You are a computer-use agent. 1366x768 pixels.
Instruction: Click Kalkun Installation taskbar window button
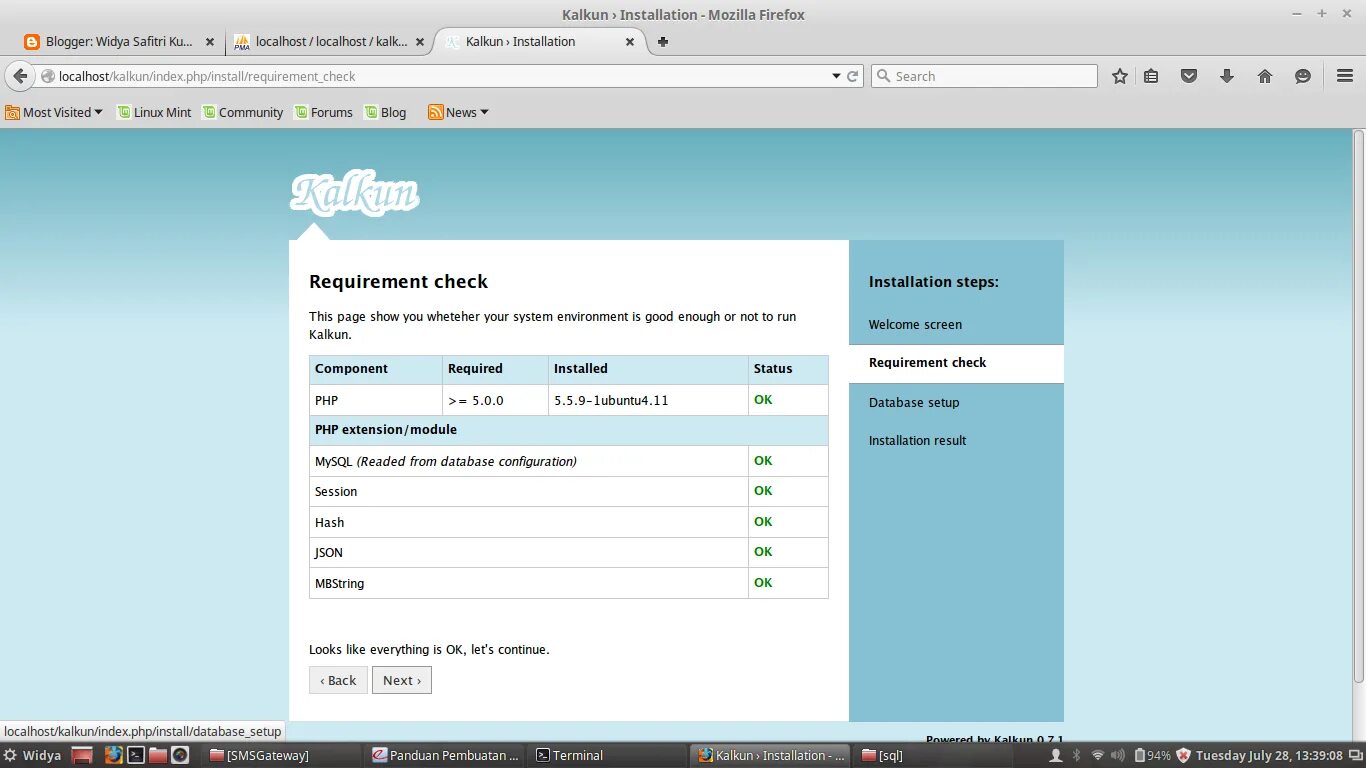click(770, 755)
